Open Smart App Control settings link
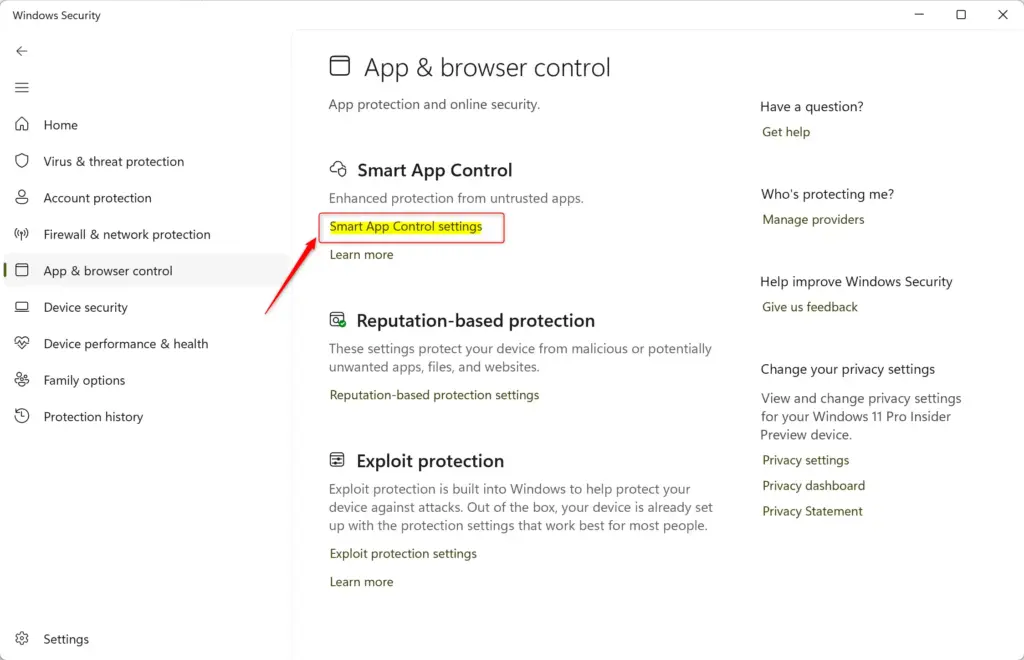The height and width of the screenshot is (660, 1024). point(406,227)
